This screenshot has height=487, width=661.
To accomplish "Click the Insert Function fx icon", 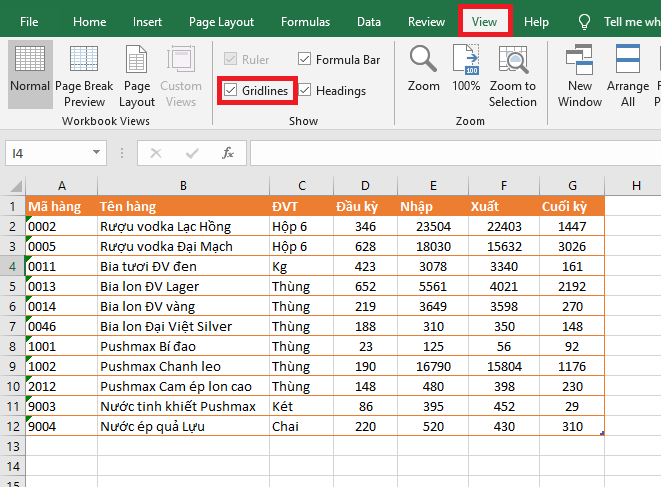I will (228, 153).
